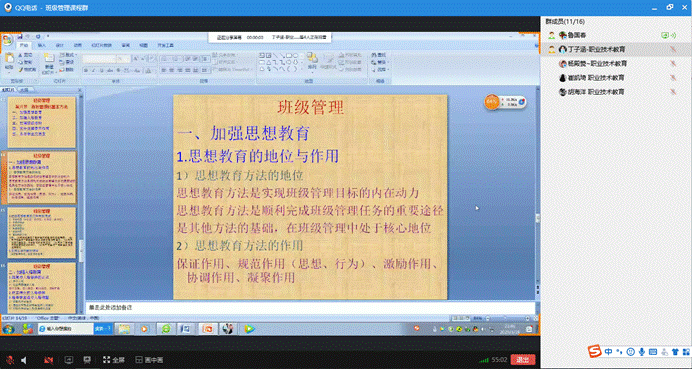Toggle the speaker volume icon
The height and width of the screenshot is (369, 692).
click(x=24, y=360)
